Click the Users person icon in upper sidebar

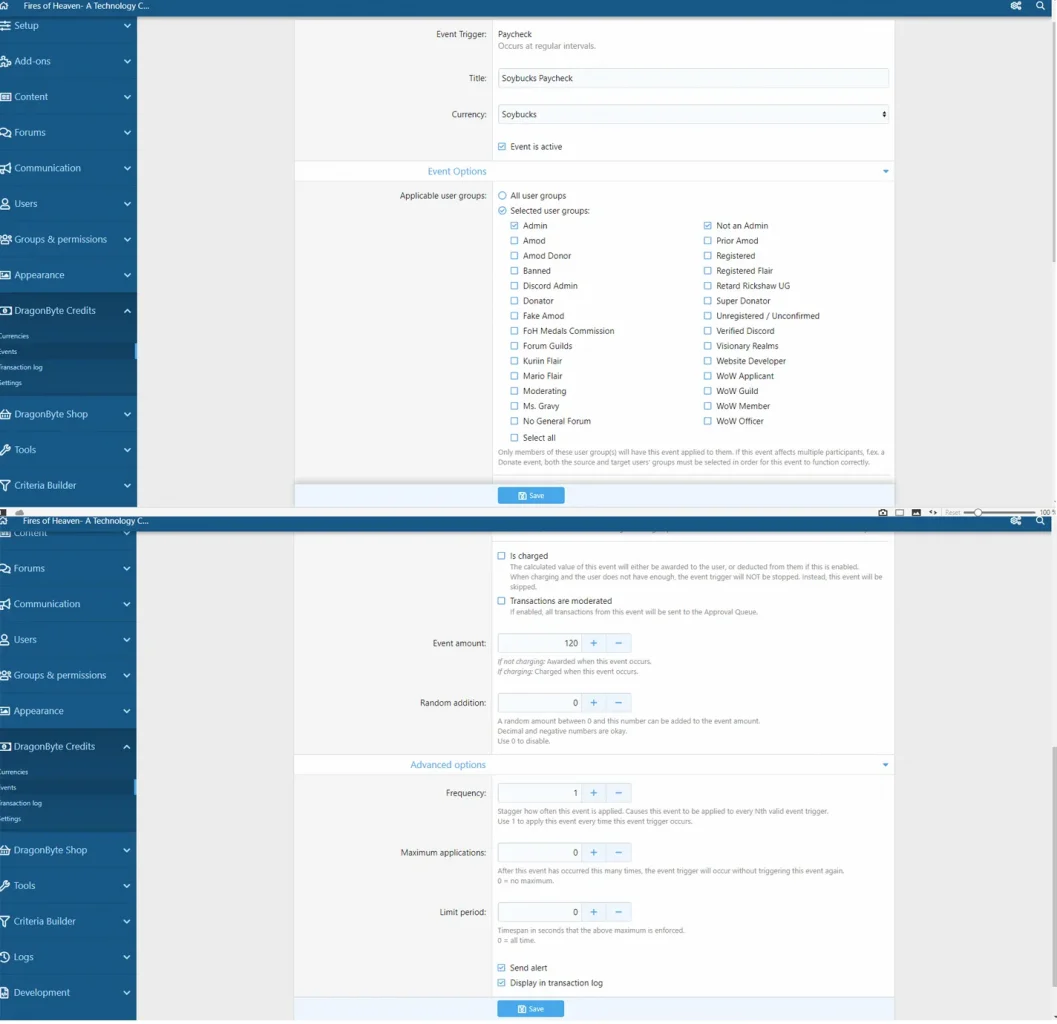tap(5, 204)
